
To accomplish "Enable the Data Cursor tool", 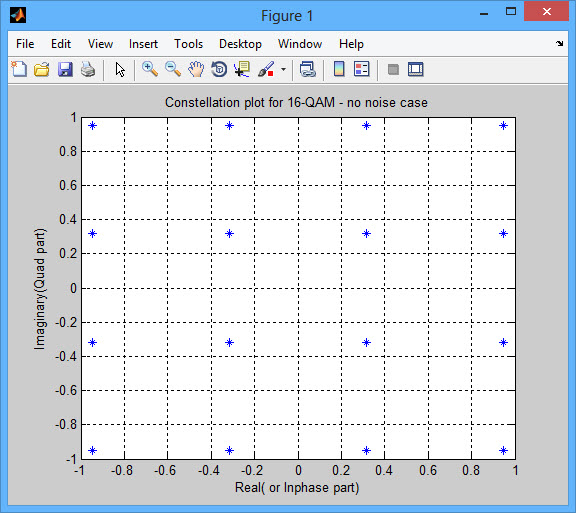I will click(242, 69).
